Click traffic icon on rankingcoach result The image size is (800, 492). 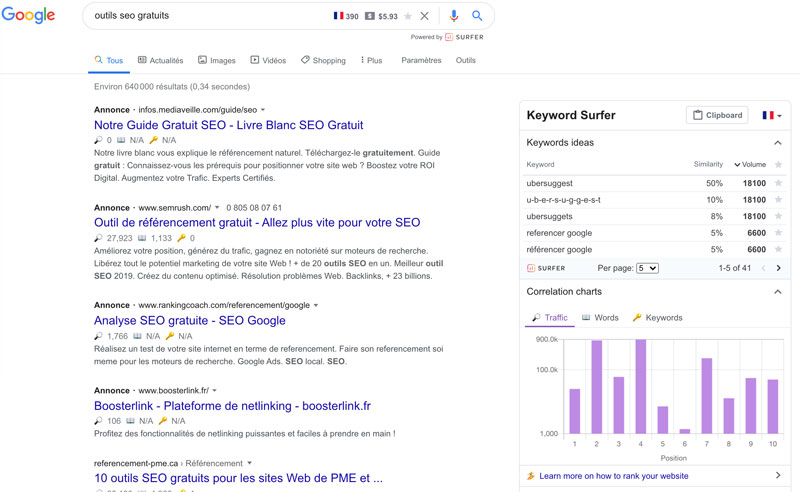point(98,336)
